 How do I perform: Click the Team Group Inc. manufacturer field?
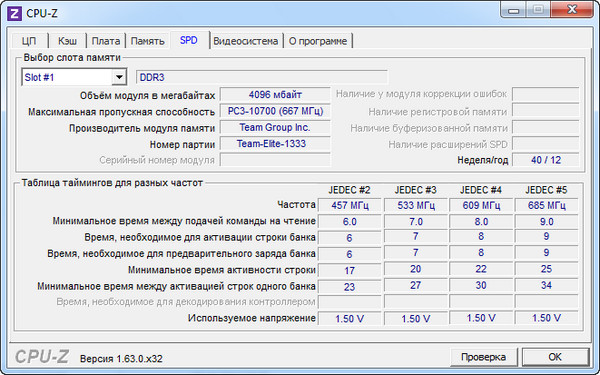(x=275, y=127)
